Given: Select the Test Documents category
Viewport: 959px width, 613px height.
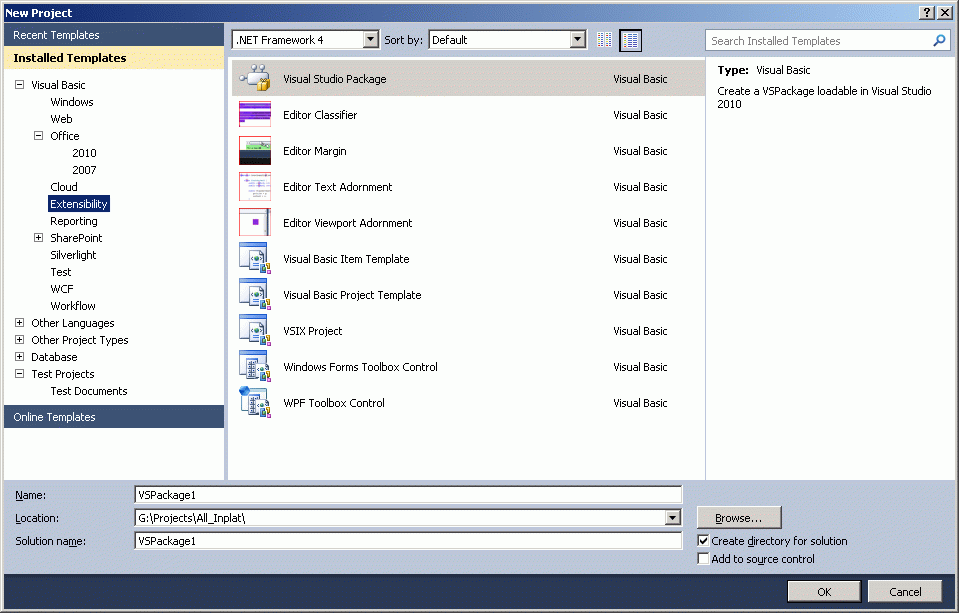Looking at the screenshot, I should (x=89, y=390).
